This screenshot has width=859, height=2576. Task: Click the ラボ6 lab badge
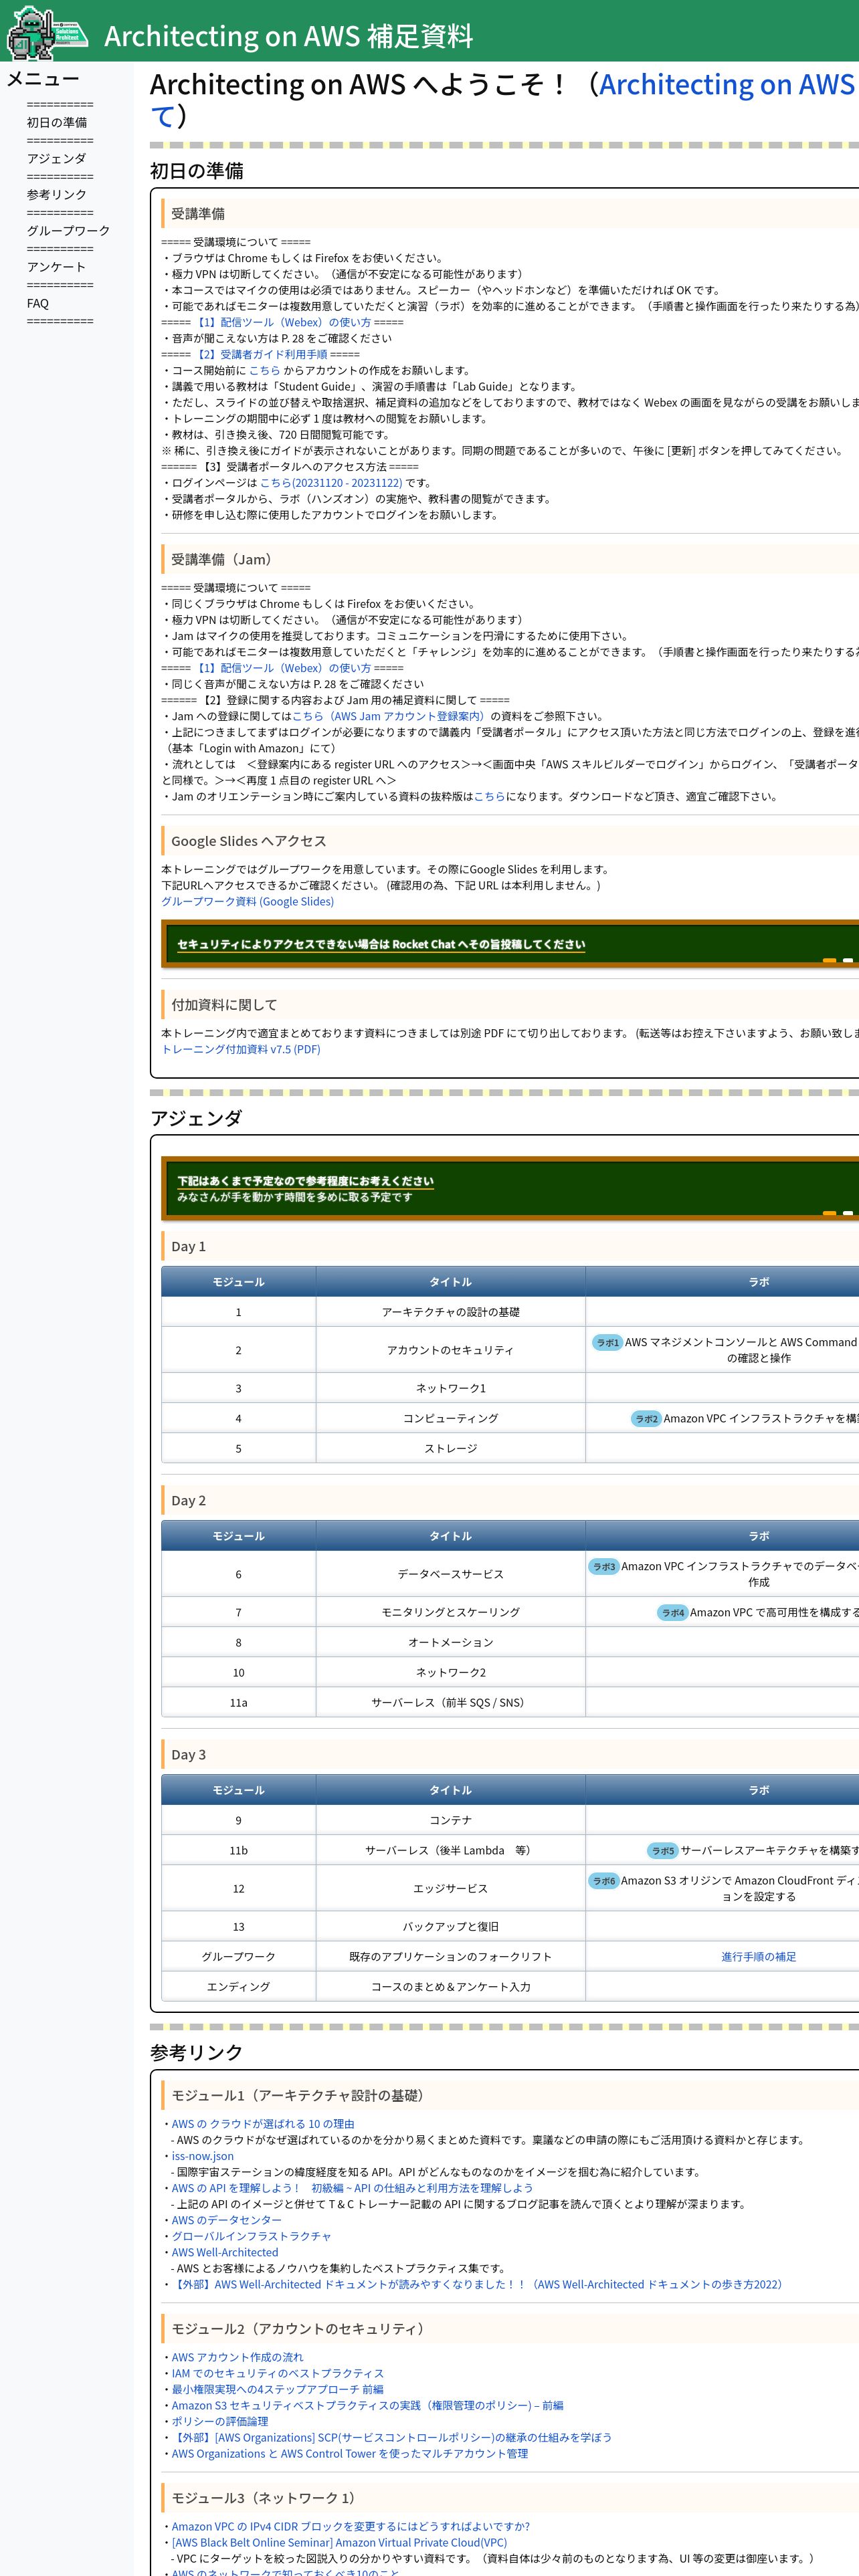(x=603, y=1880)
